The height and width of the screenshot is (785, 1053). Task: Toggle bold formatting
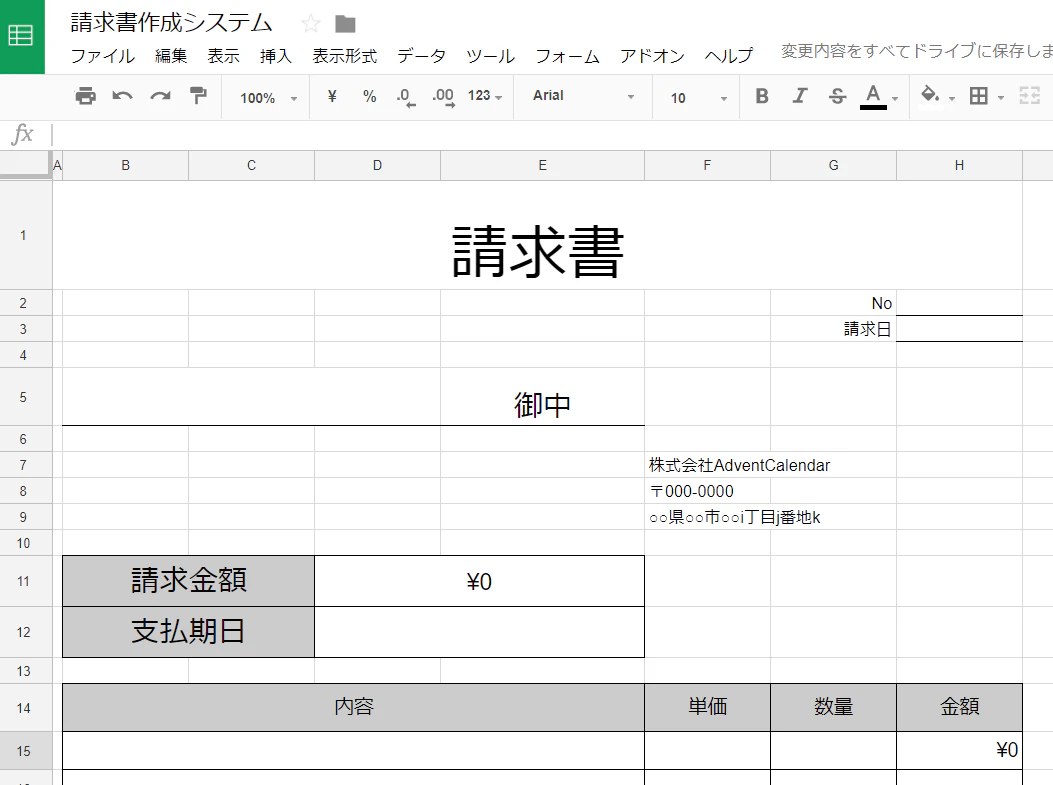pyautogui.click(x=762, y=96)
